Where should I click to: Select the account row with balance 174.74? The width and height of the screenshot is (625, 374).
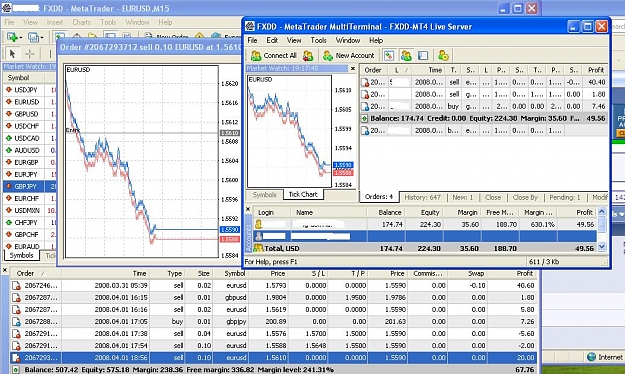coord(425,224)
